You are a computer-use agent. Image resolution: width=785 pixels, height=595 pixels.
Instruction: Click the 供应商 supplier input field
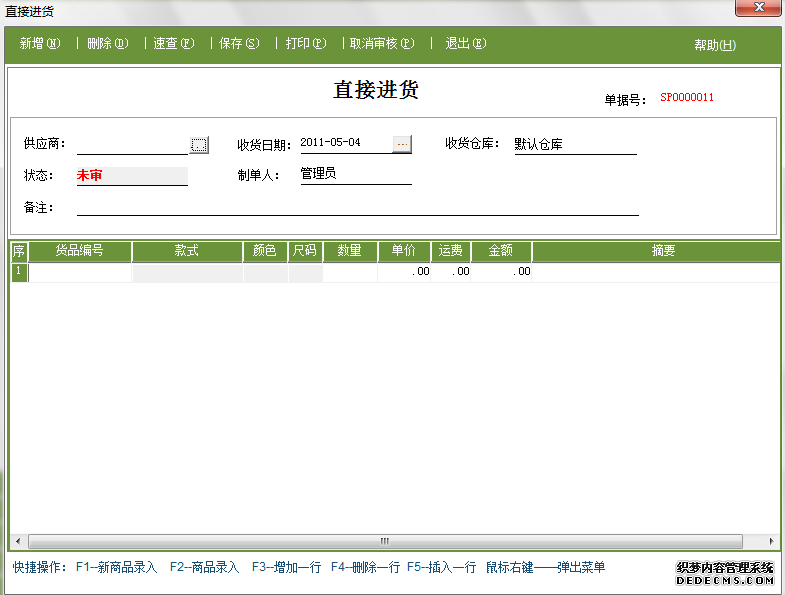point(132,144)
